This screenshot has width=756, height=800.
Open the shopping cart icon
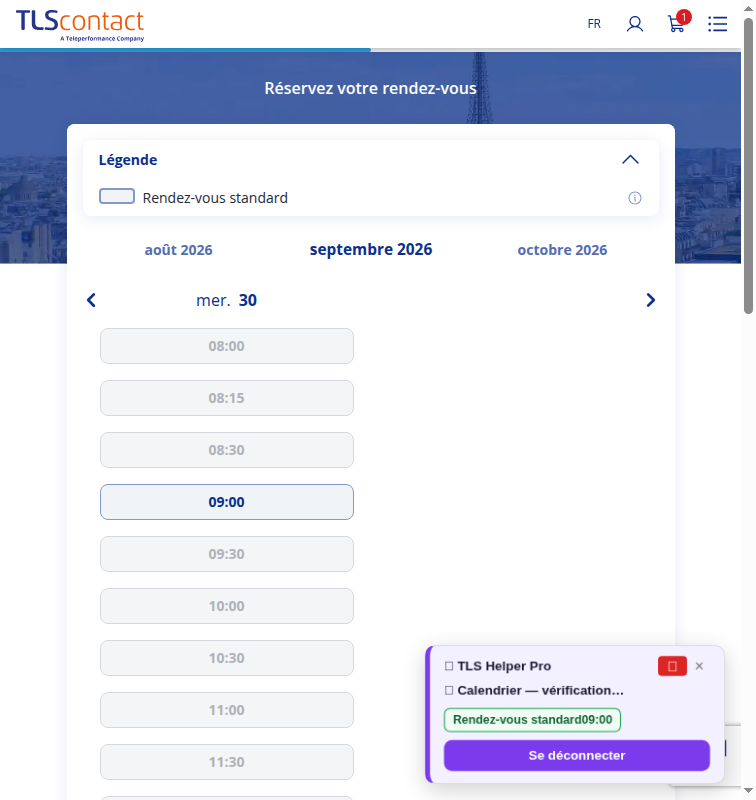(677, 23)
